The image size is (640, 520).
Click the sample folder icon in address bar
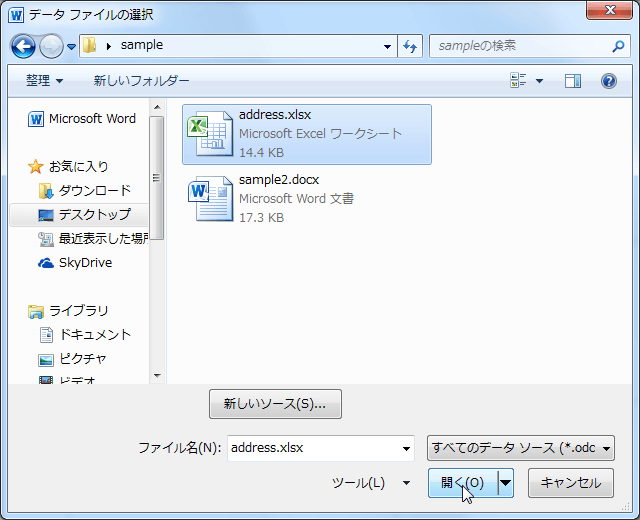point(89,45)
